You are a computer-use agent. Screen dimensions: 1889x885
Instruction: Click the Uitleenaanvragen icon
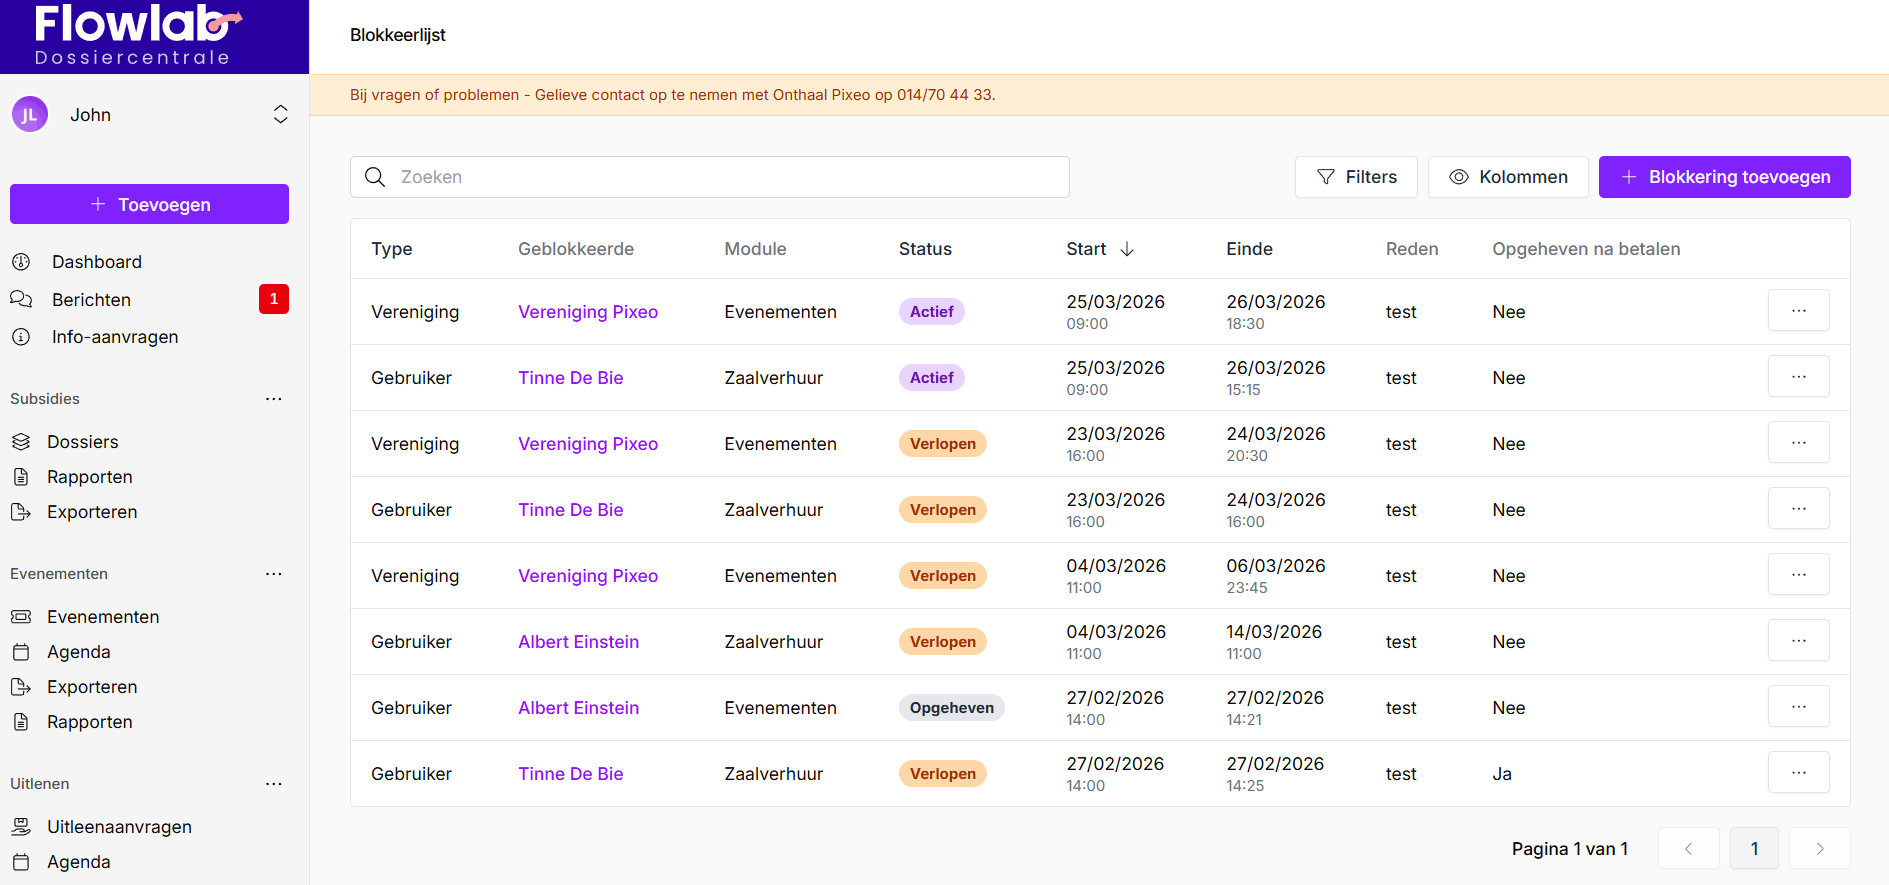coord(21,827)
